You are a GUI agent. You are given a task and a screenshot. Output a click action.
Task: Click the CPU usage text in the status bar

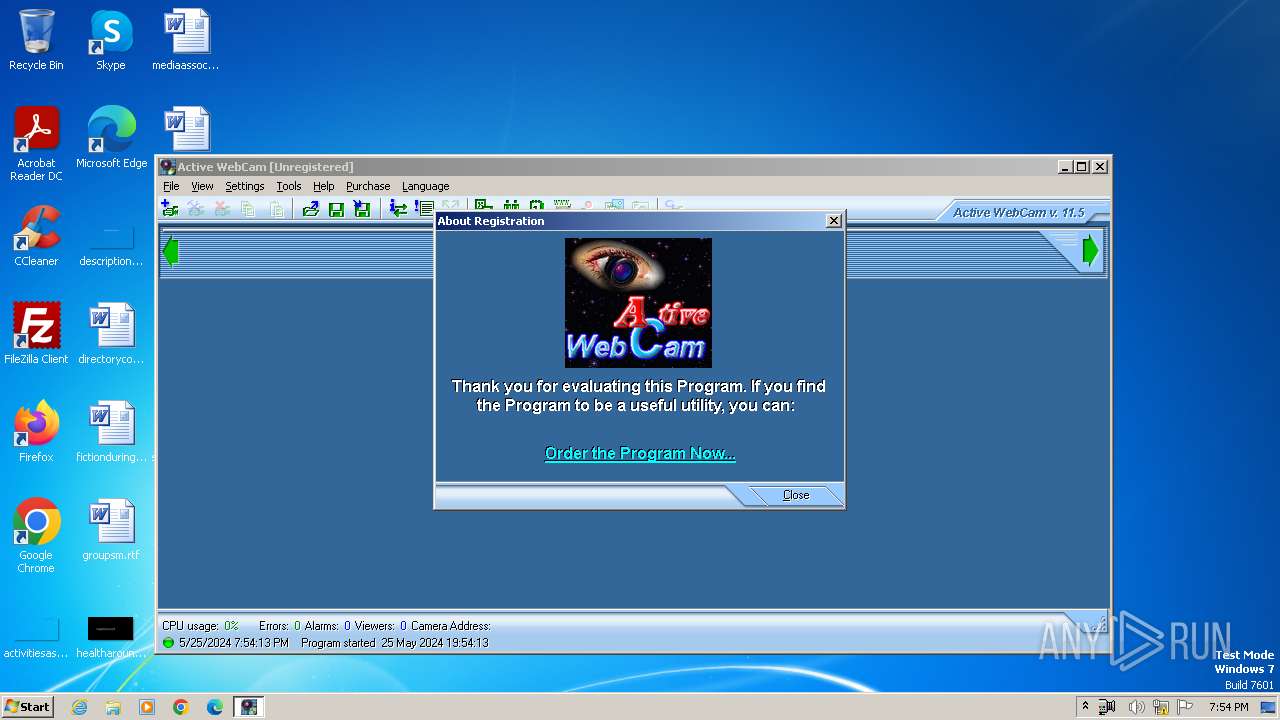[200, 626]
